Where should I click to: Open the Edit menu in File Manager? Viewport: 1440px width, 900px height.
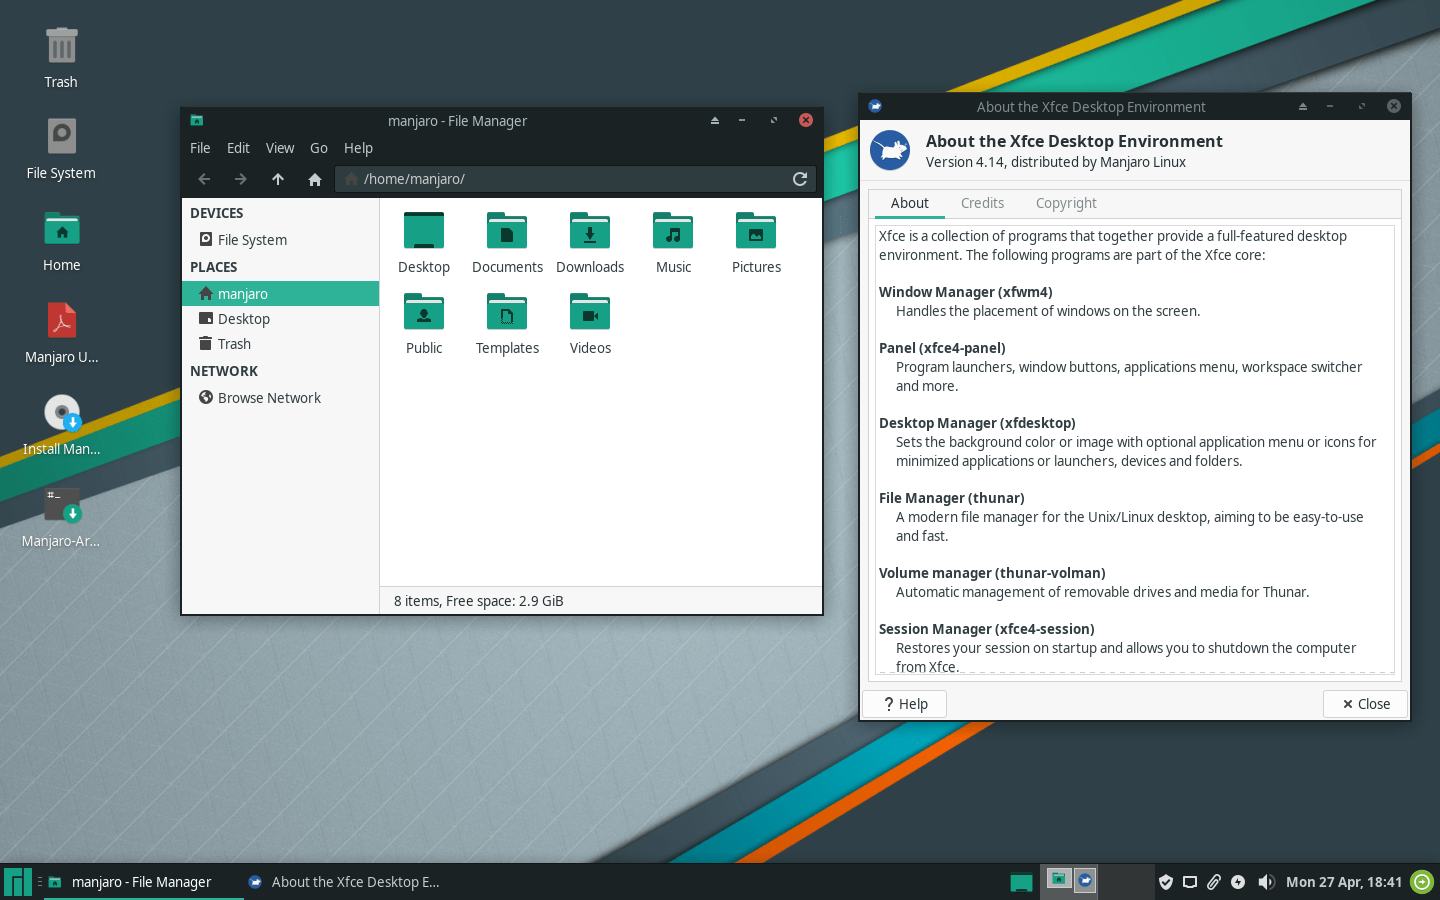238,148
